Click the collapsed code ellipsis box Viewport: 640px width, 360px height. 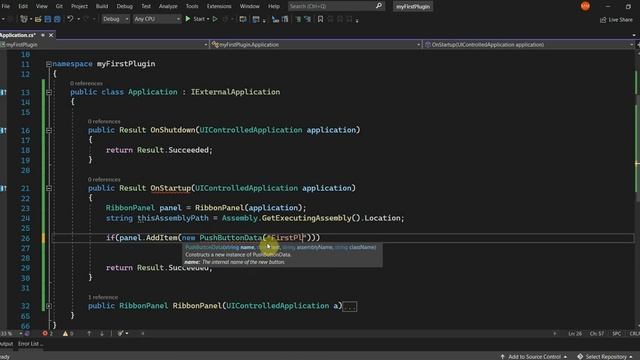pos(349,307)
